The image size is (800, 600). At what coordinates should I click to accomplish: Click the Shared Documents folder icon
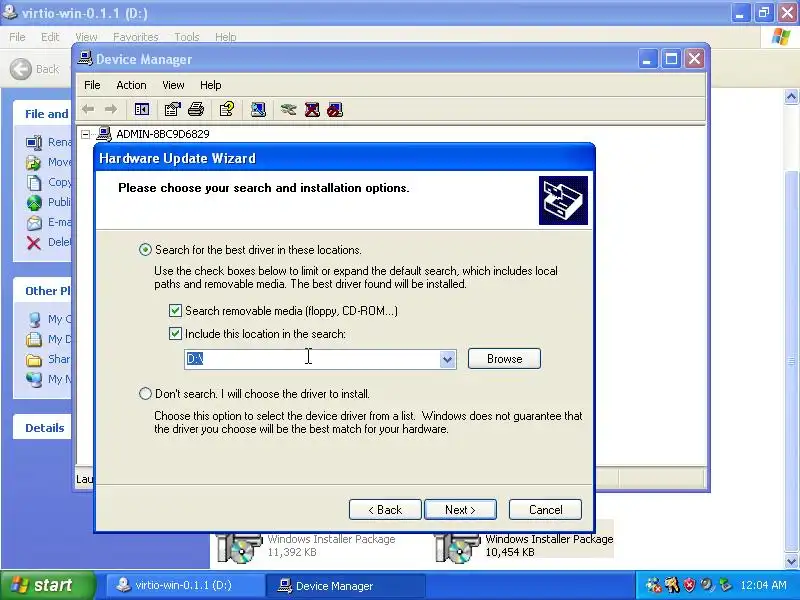(x=34, y=360)
